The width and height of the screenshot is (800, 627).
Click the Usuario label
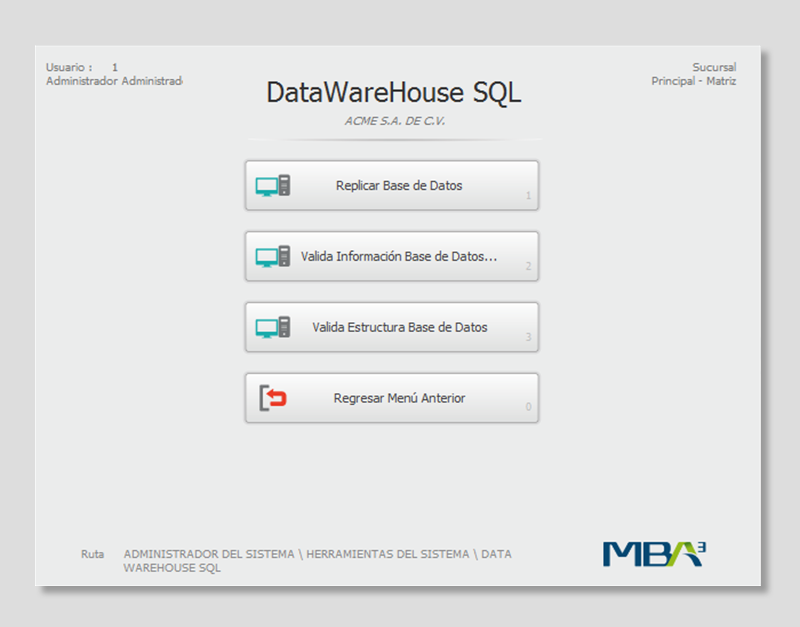click(69, 67)
